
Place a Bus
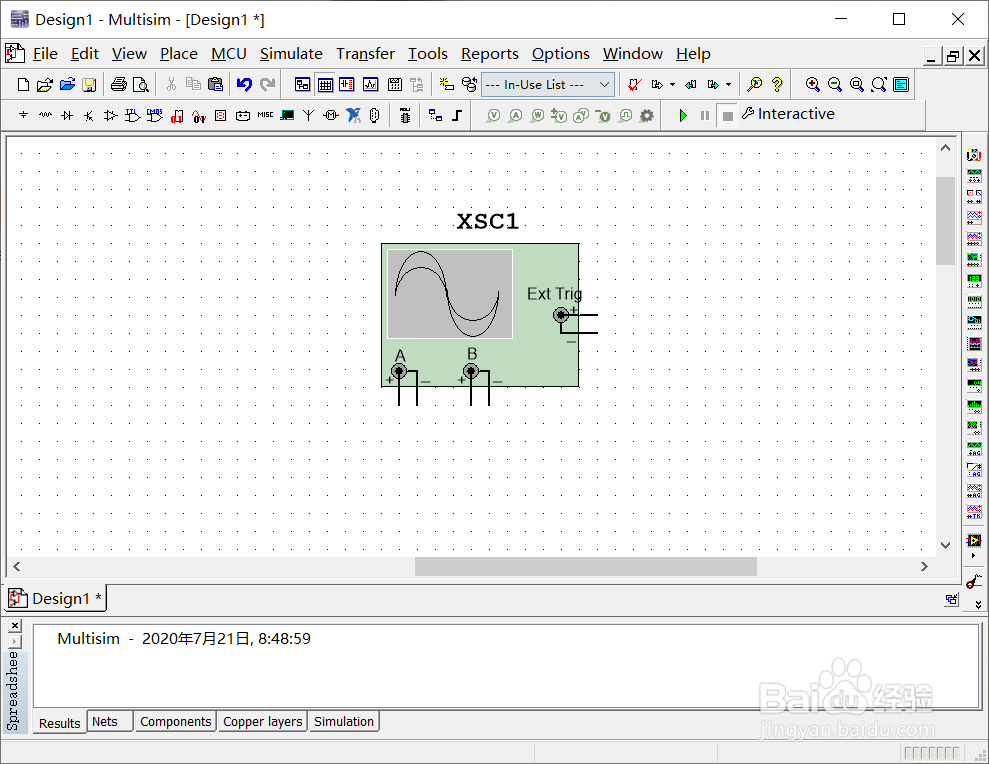(x=457, y=115)
